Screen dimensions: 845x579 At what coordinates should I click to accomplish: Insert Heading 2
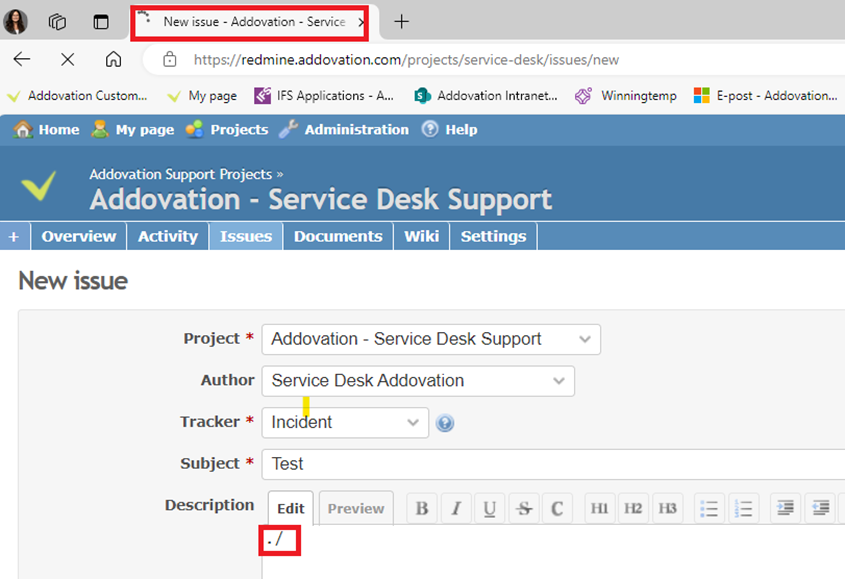[x=633, y=508]
